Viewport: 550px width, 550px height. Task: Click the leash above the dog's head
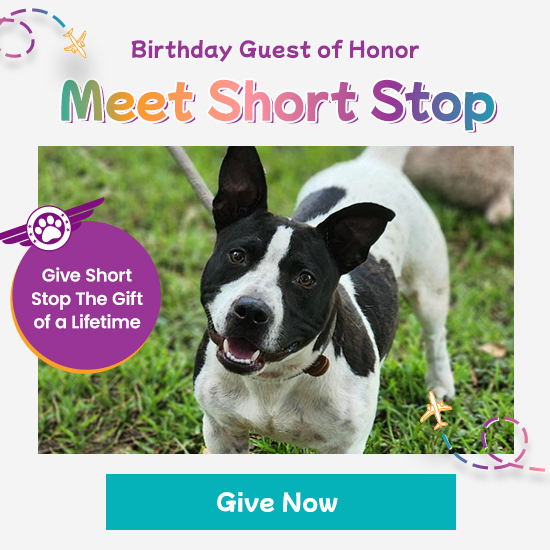[x=191, y=175]
